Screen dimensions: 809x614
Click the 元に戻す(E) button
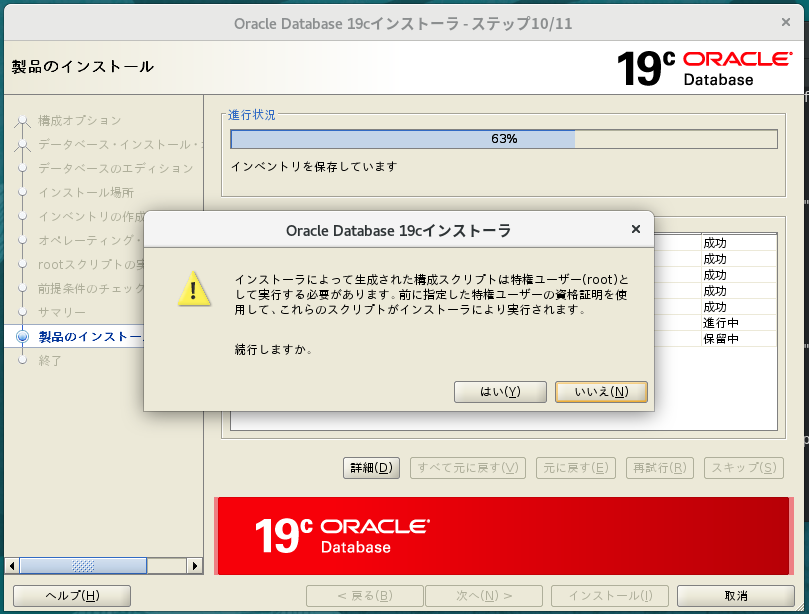click(x=576, y=468)
